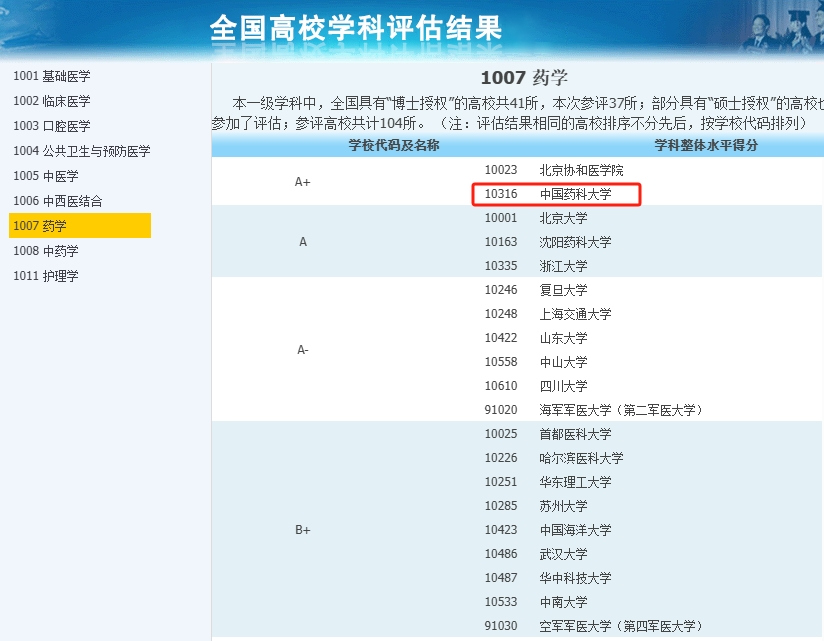The width and height of the screenshot is (824, 641).
Task: Click the 上海交通大学 entry
Action: pyautogui.click(x=575, y=314)
